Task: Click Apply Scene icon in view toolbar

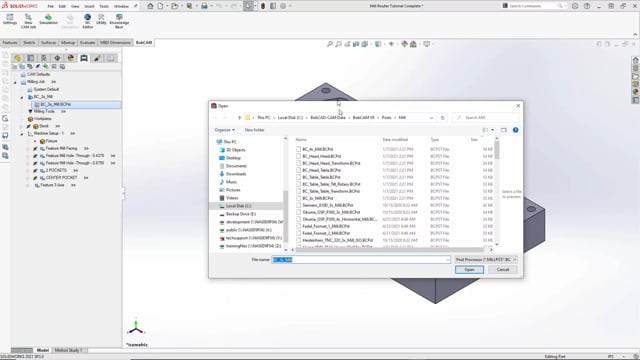Action: pos(413,44)
